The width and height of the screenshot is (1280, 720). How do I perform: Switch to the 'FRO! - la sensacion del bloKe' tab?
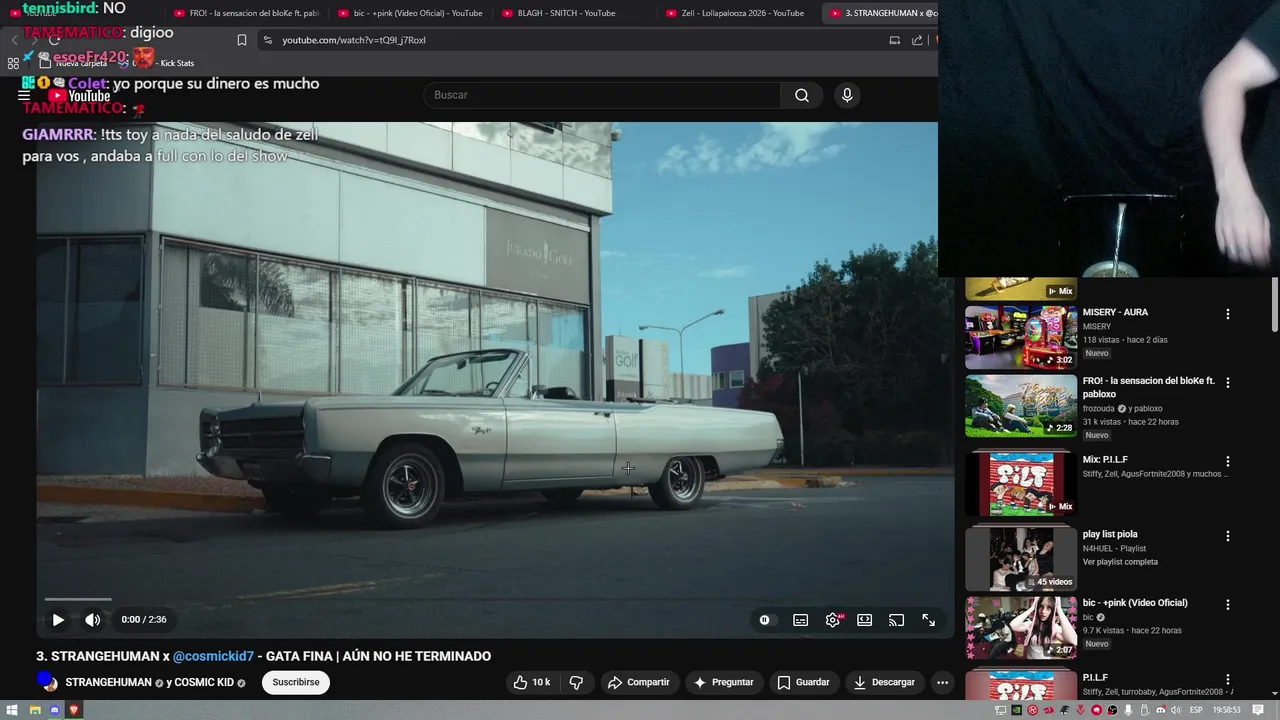(246, 13)
